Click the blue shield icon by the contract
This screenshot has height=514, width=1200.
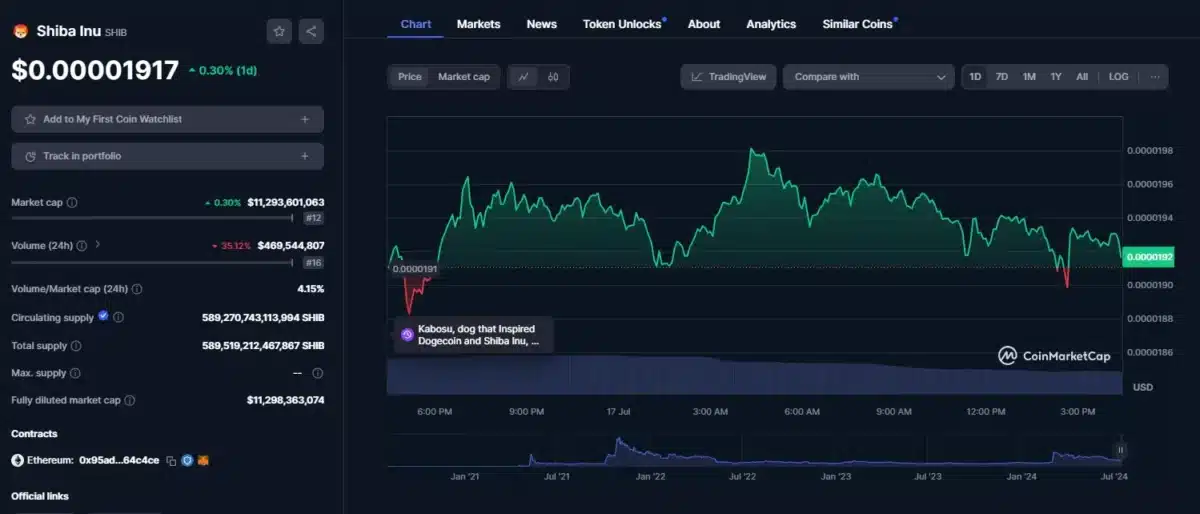[x=187, y=461]
